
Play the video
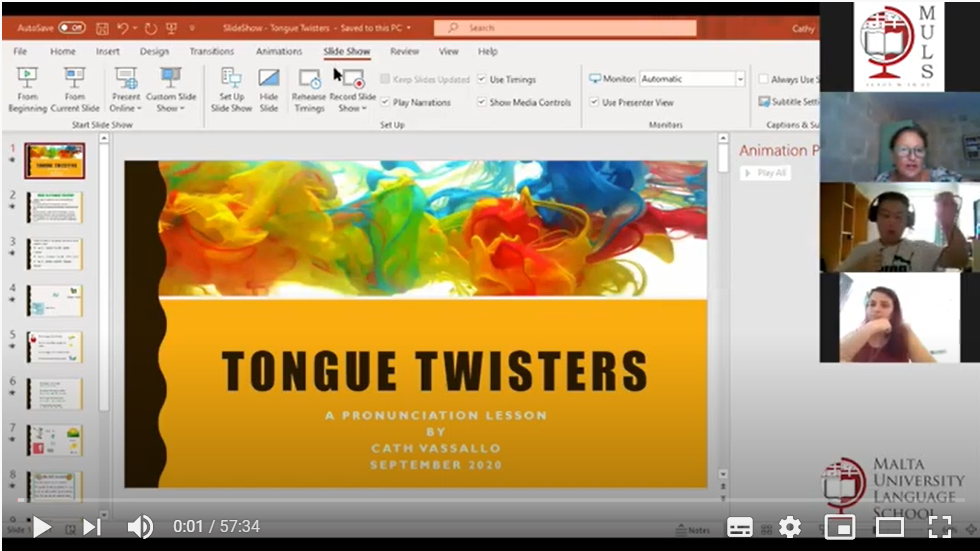[41, 527]
